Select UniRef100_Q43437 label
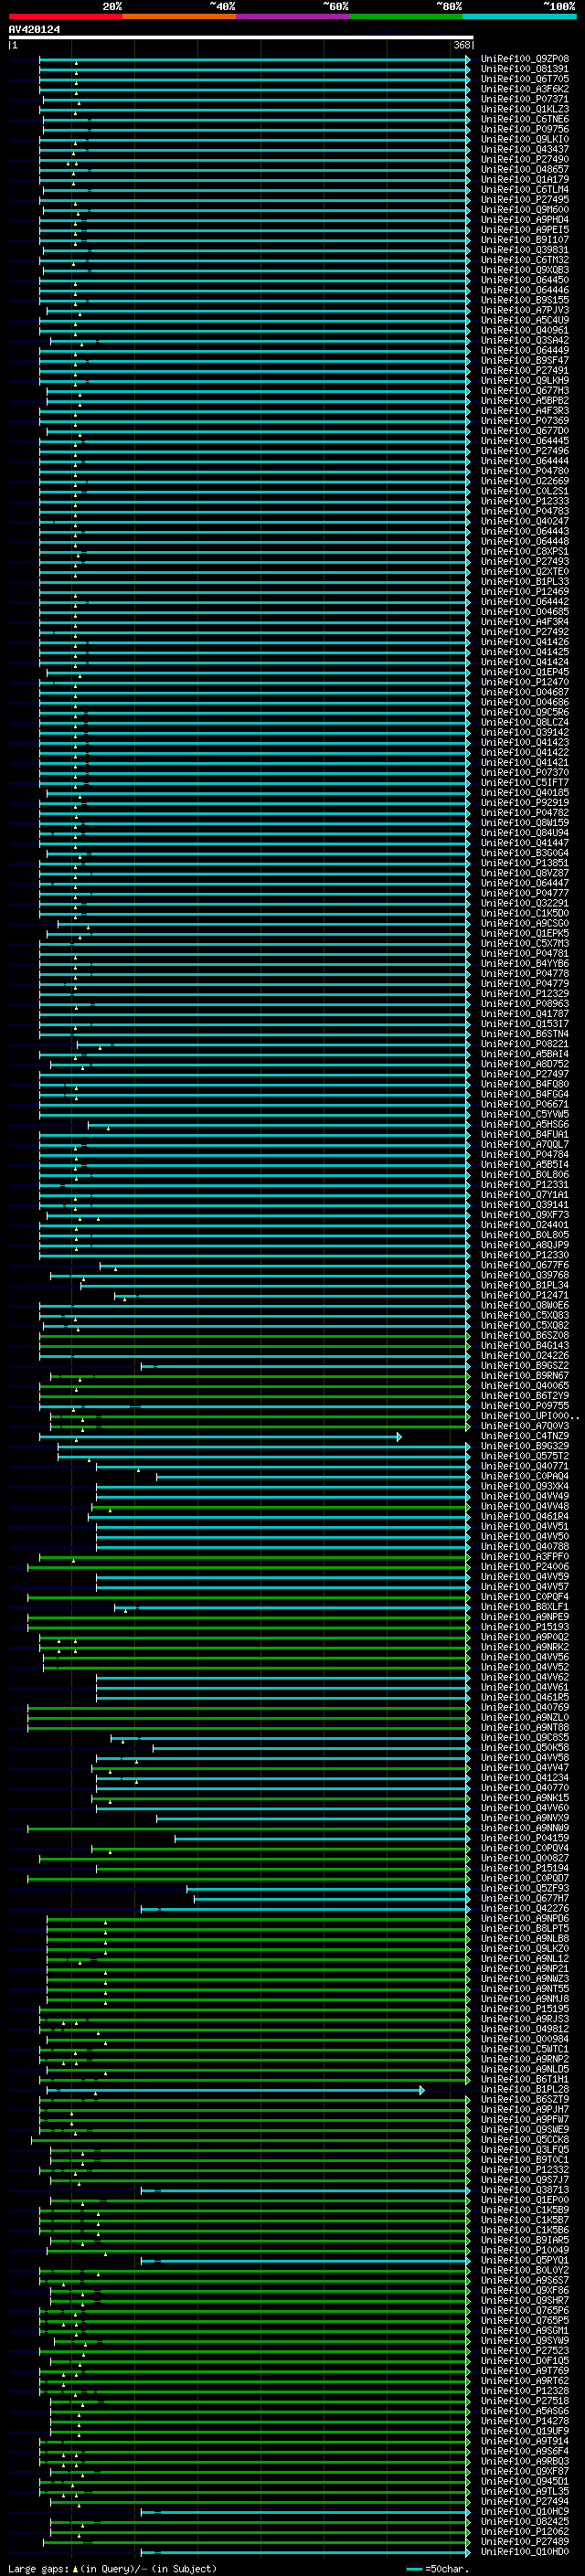Screen dimensions: 585x2576 524,149
